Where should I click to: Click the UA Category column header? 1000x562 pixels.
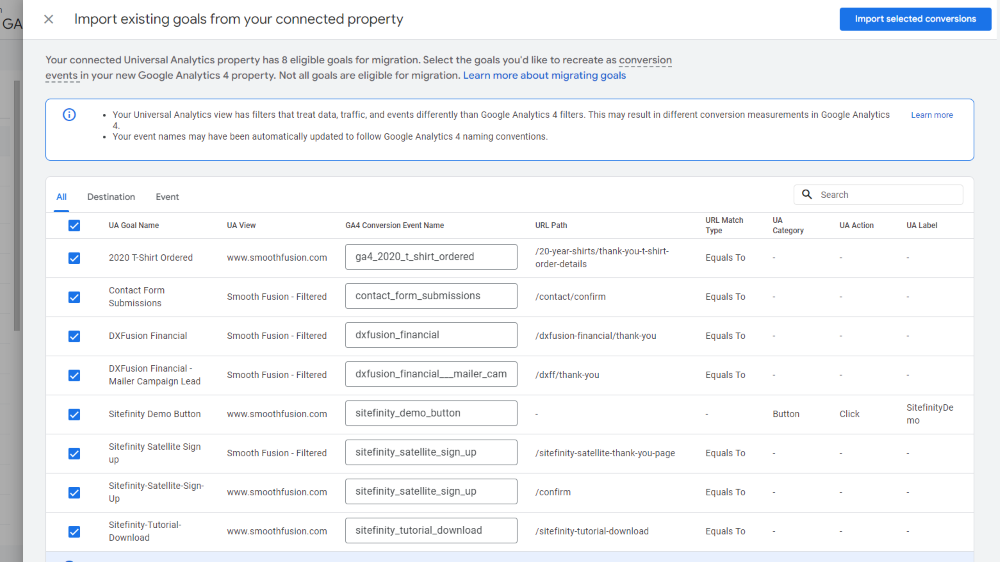pos(788,225)
